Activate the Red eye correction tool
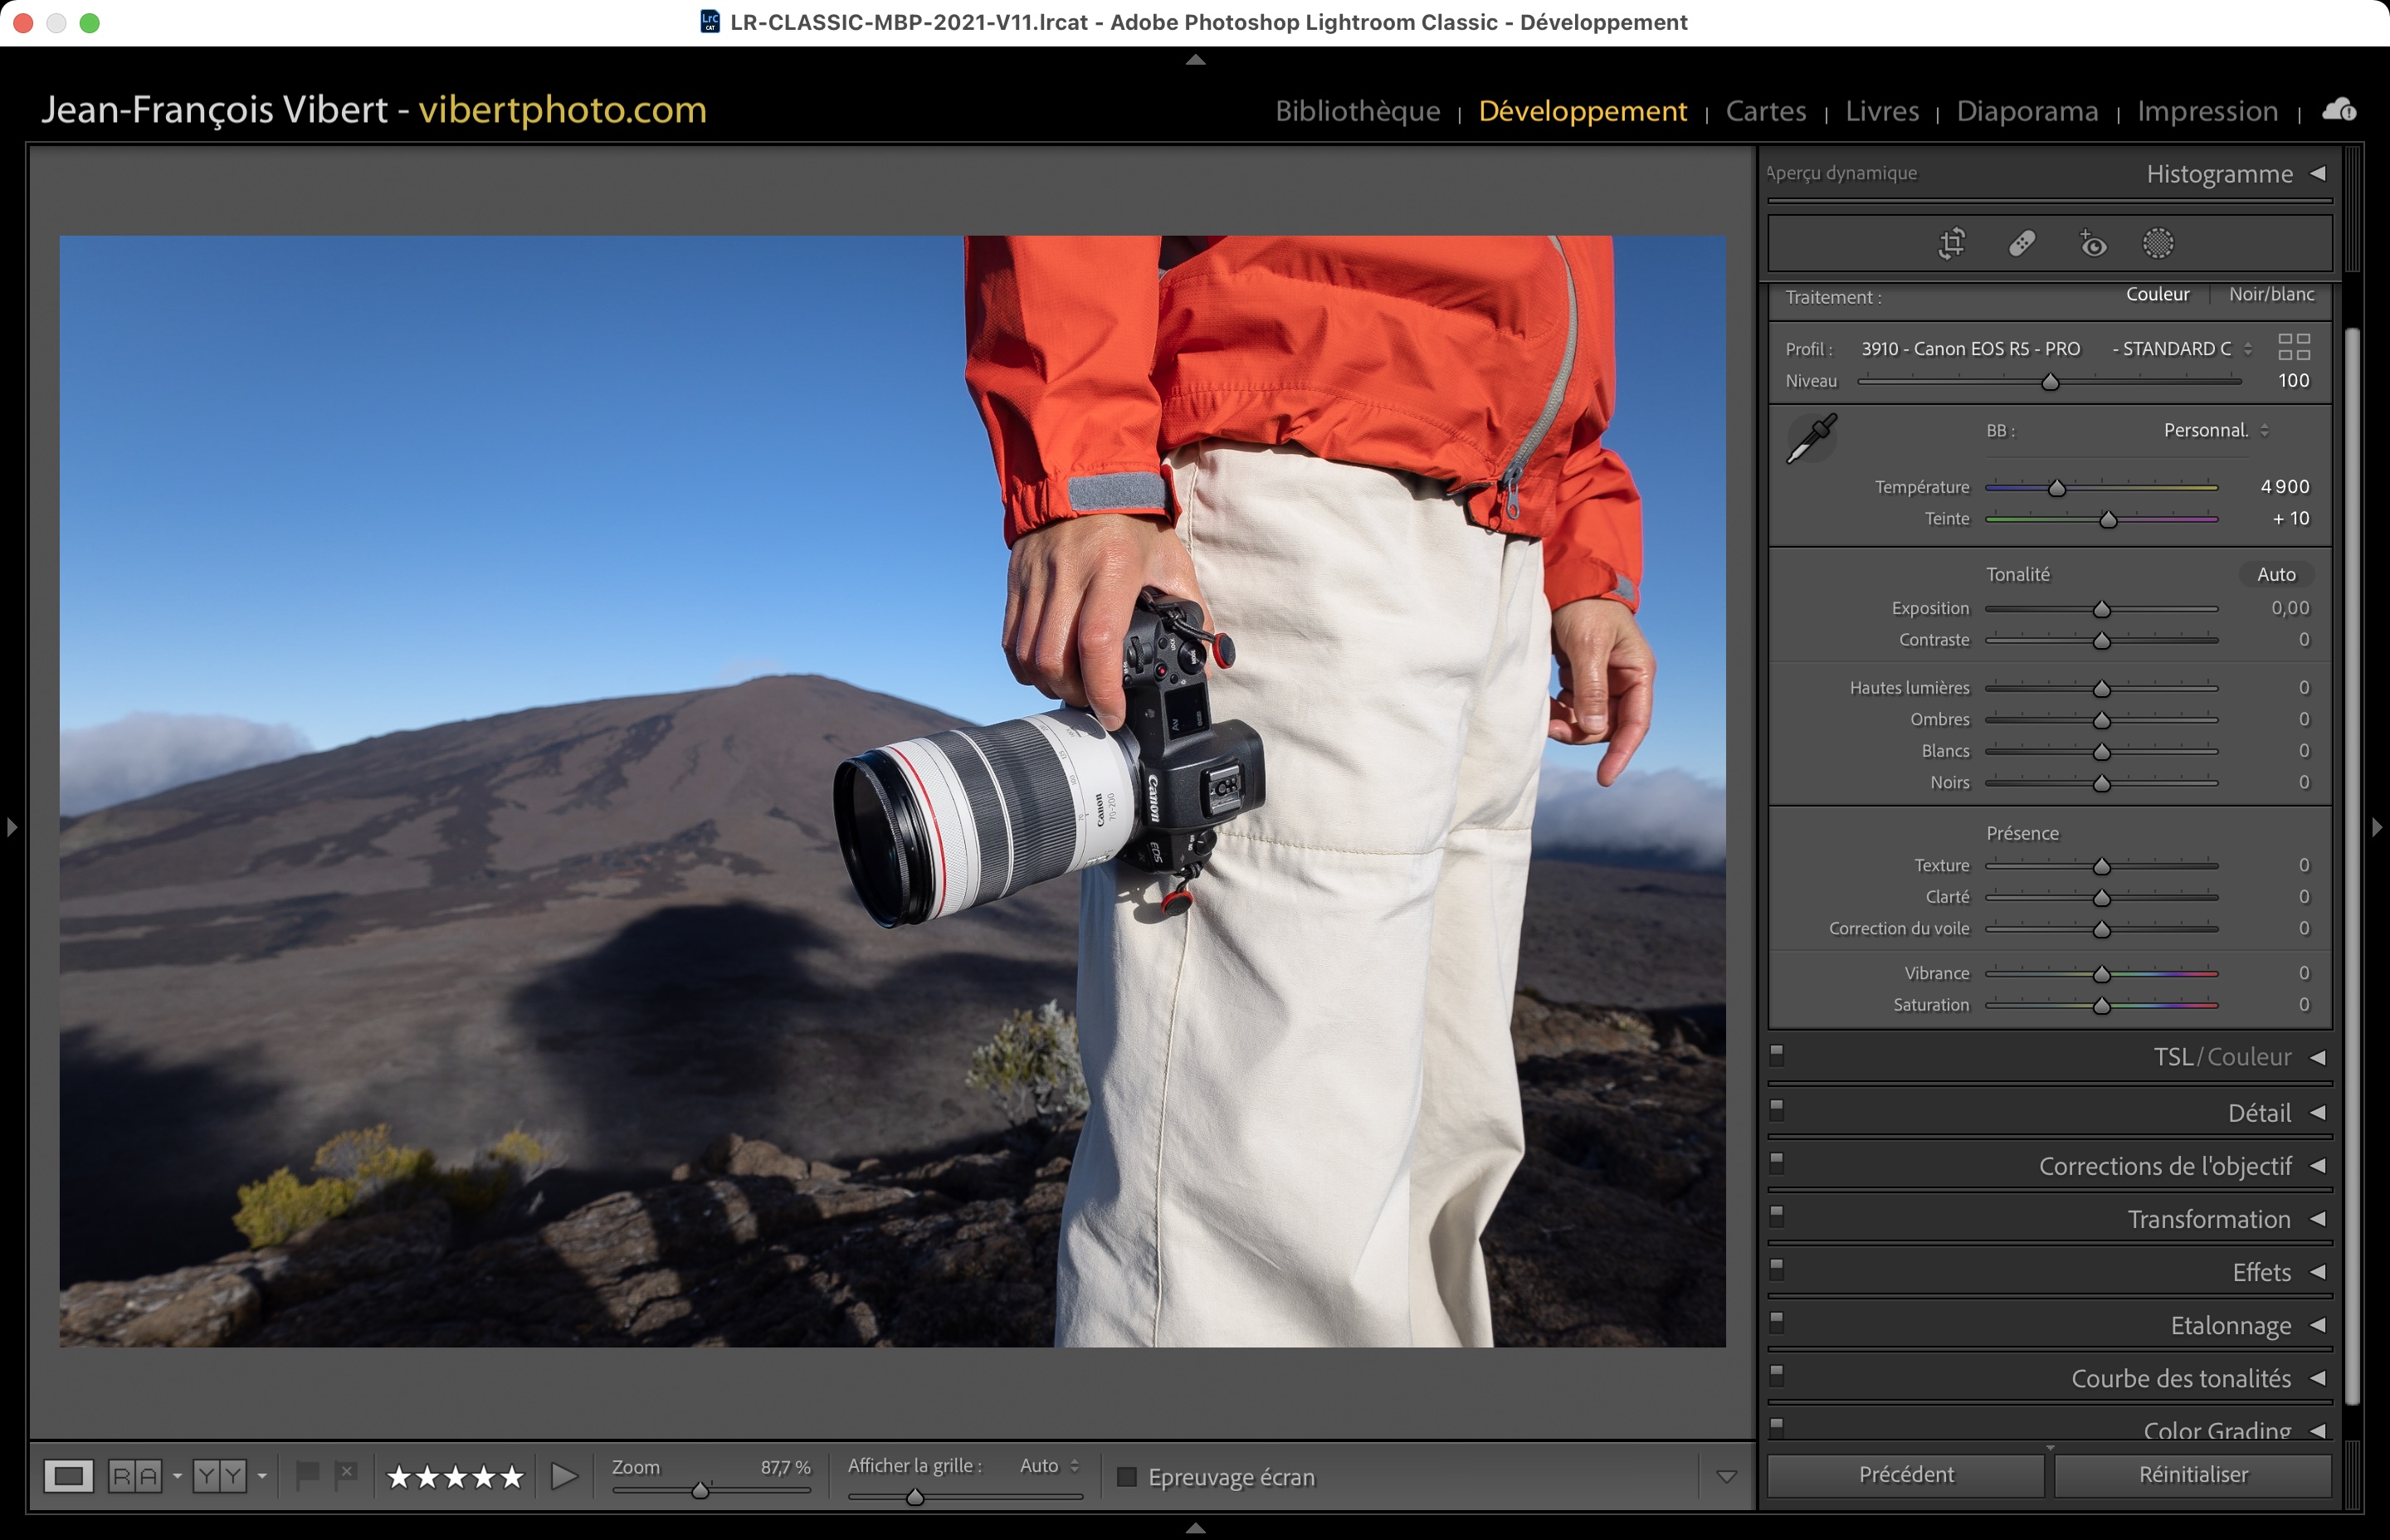This screenshot has height=1540, width=2390. (2092, 244)
